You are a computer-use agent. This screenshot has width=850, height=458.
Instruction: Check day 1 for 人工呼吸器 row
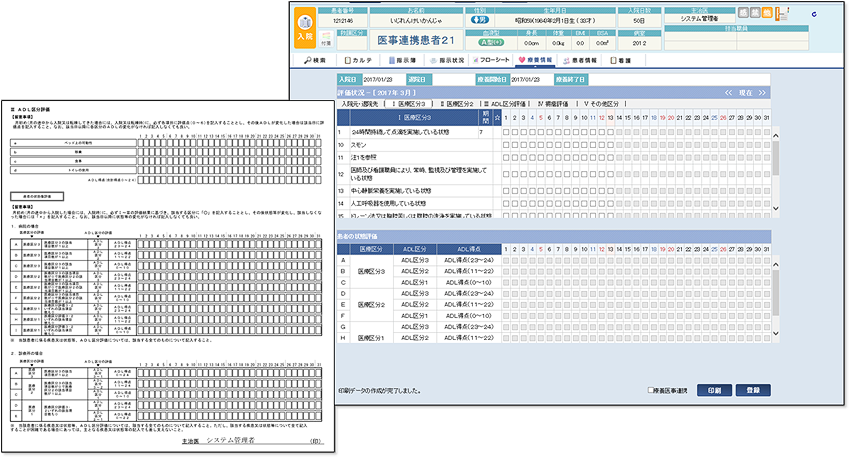tap(506, 204)
